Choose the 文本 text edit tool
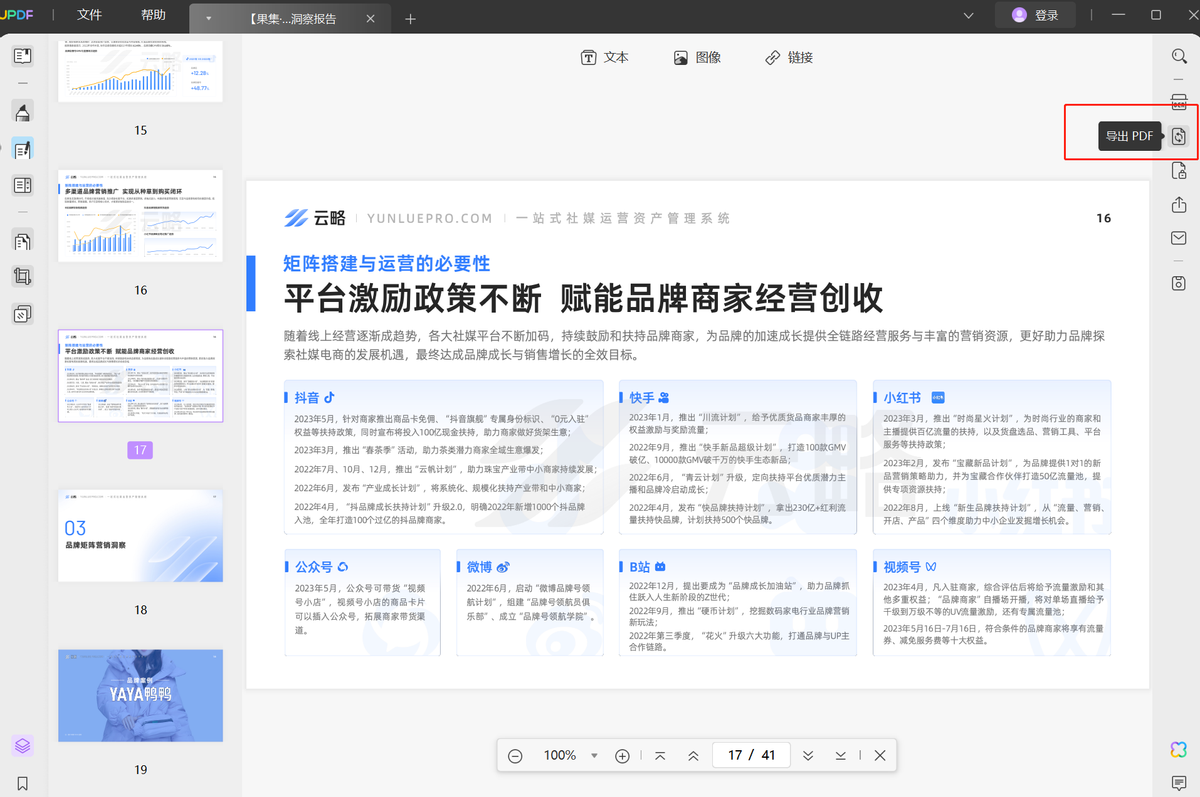 [x=605, y=58]
